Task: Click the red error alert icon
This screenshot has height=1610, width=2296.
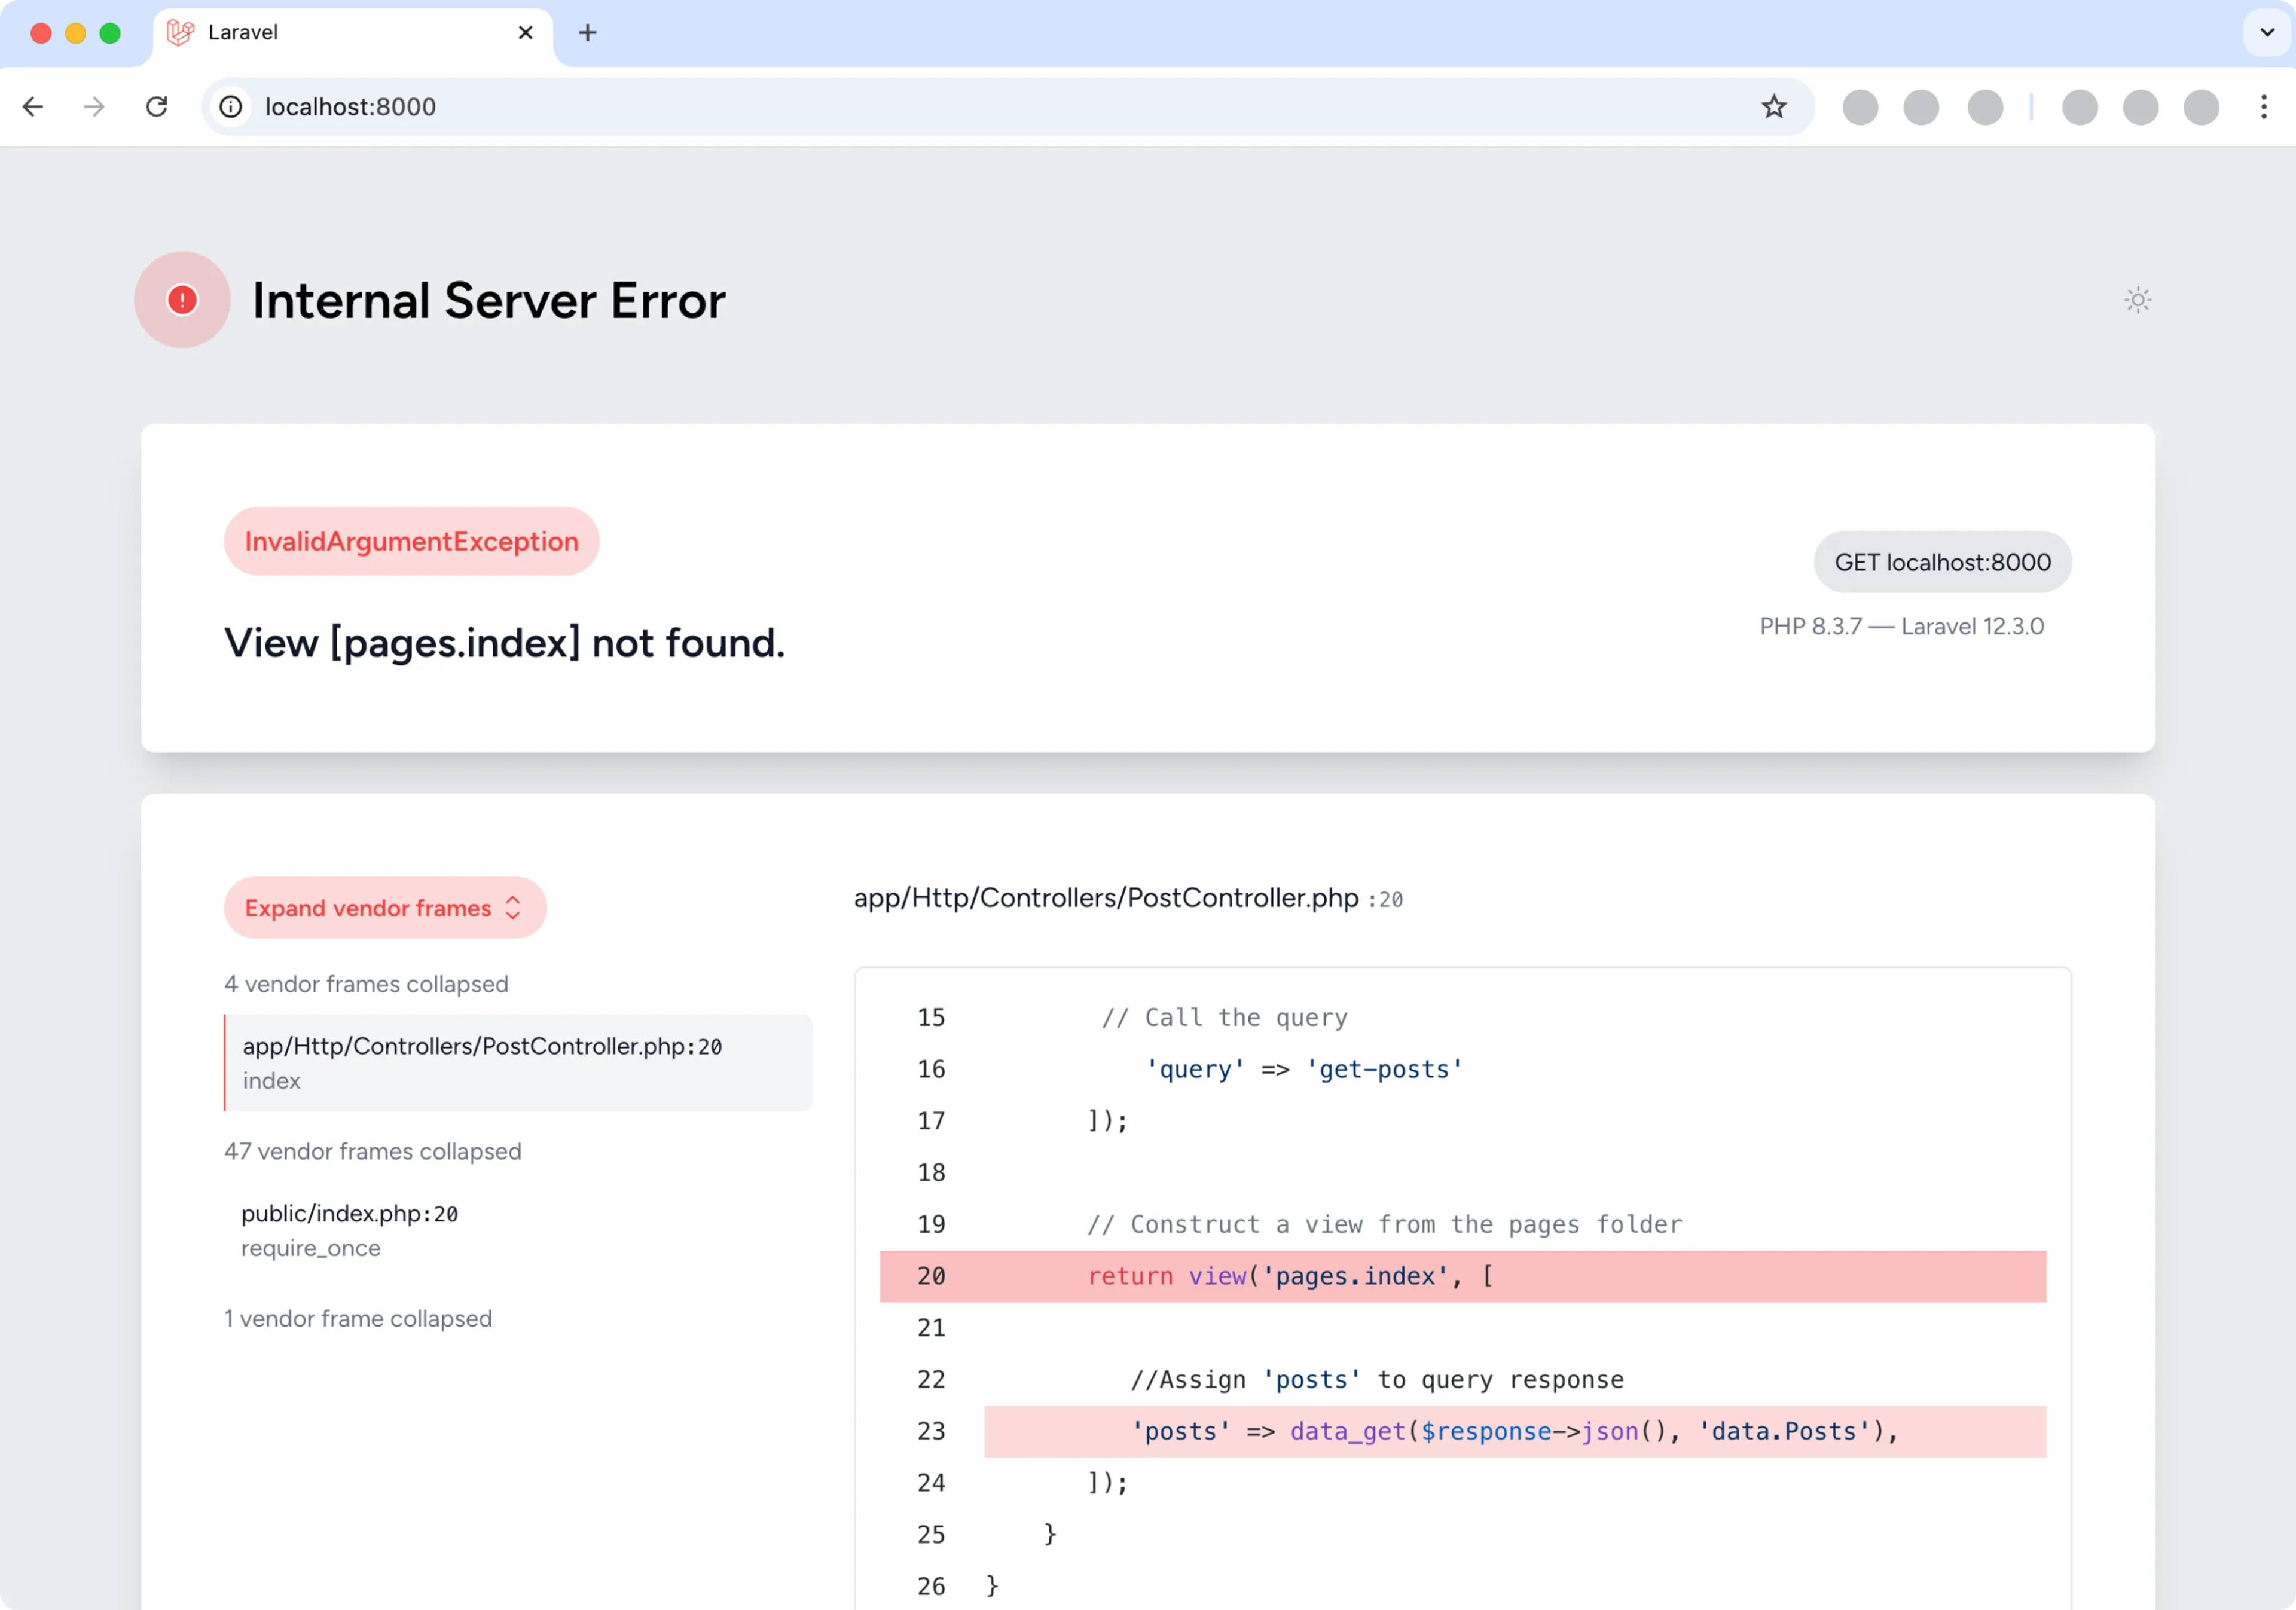Action: (181, 299)
